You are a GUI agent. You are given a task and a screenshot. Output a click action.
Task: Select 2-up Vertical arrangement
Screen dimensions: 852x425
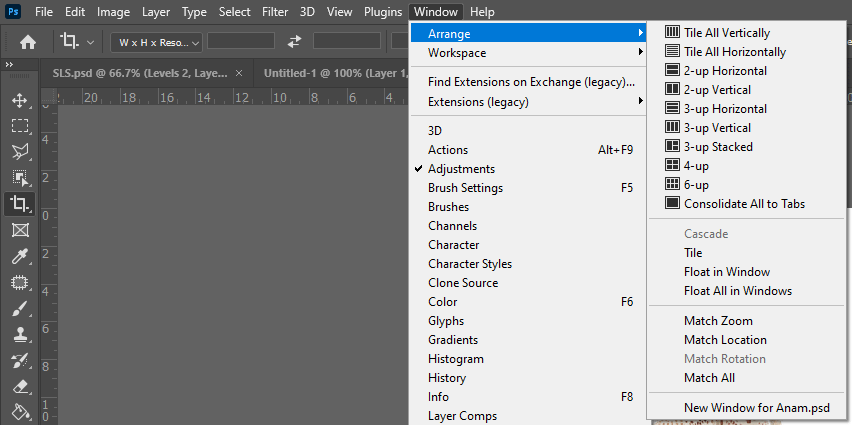[x=717, y=90]
